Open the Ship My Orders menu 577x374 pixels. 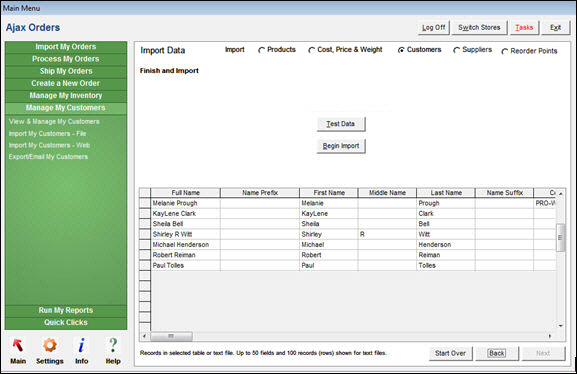tap(66, 71)
